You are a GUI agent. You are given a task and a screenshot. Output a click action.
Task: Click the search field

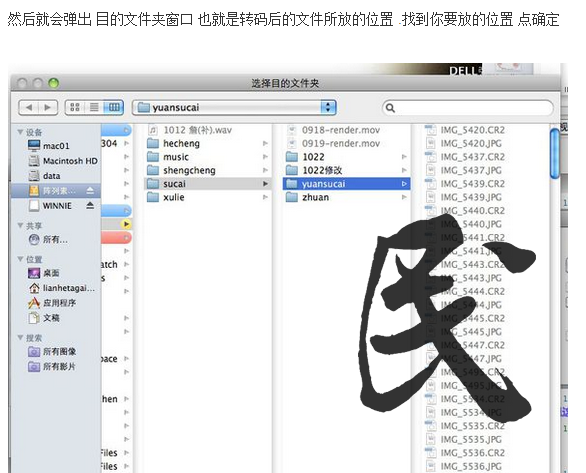pyautogui.click(x=468, y=108)
